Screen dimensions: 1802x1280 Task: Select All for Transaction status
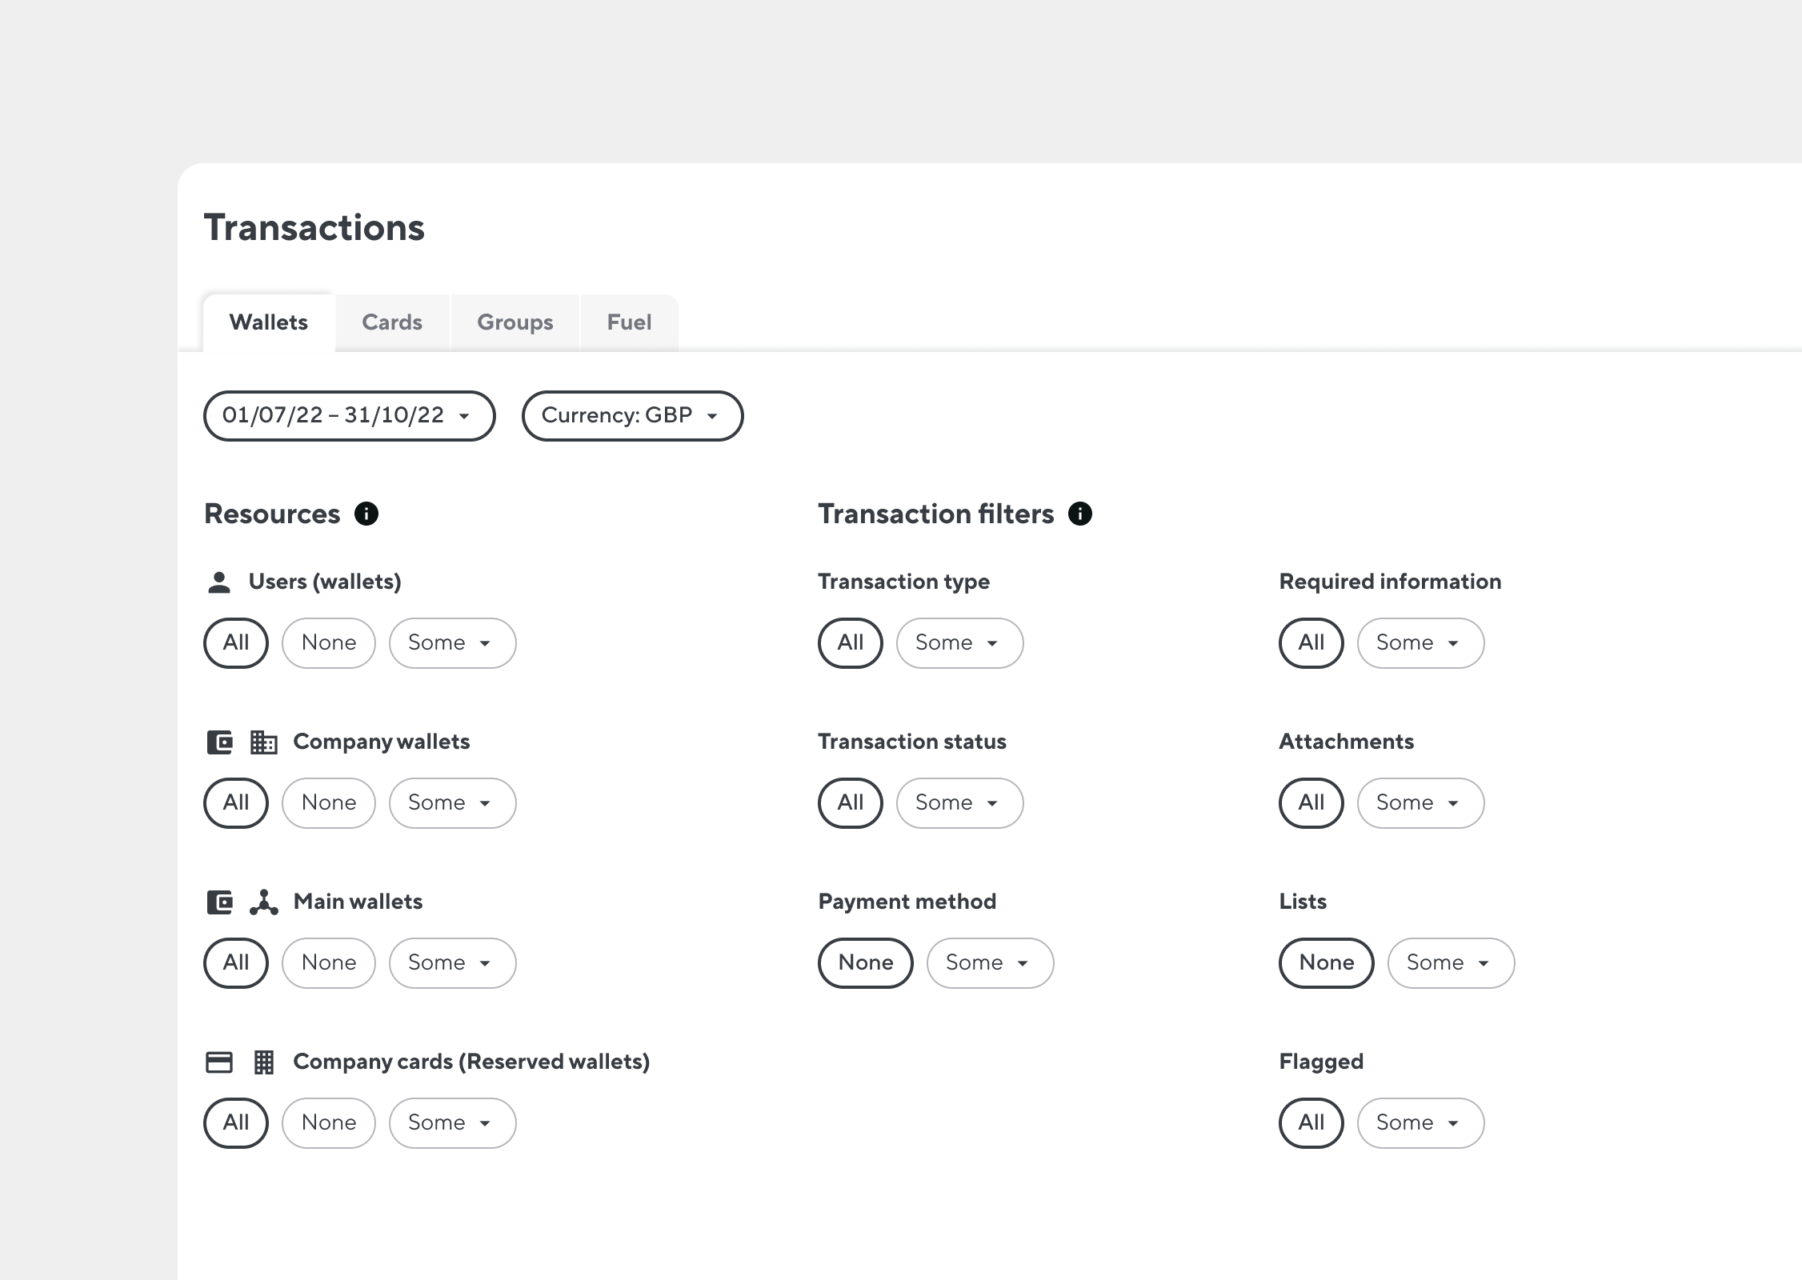click(850, 803)
